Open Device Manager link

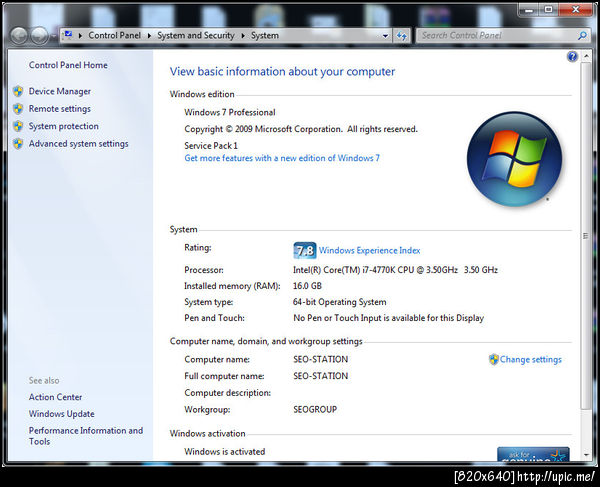pyautogui.click(x=60, y=91)
